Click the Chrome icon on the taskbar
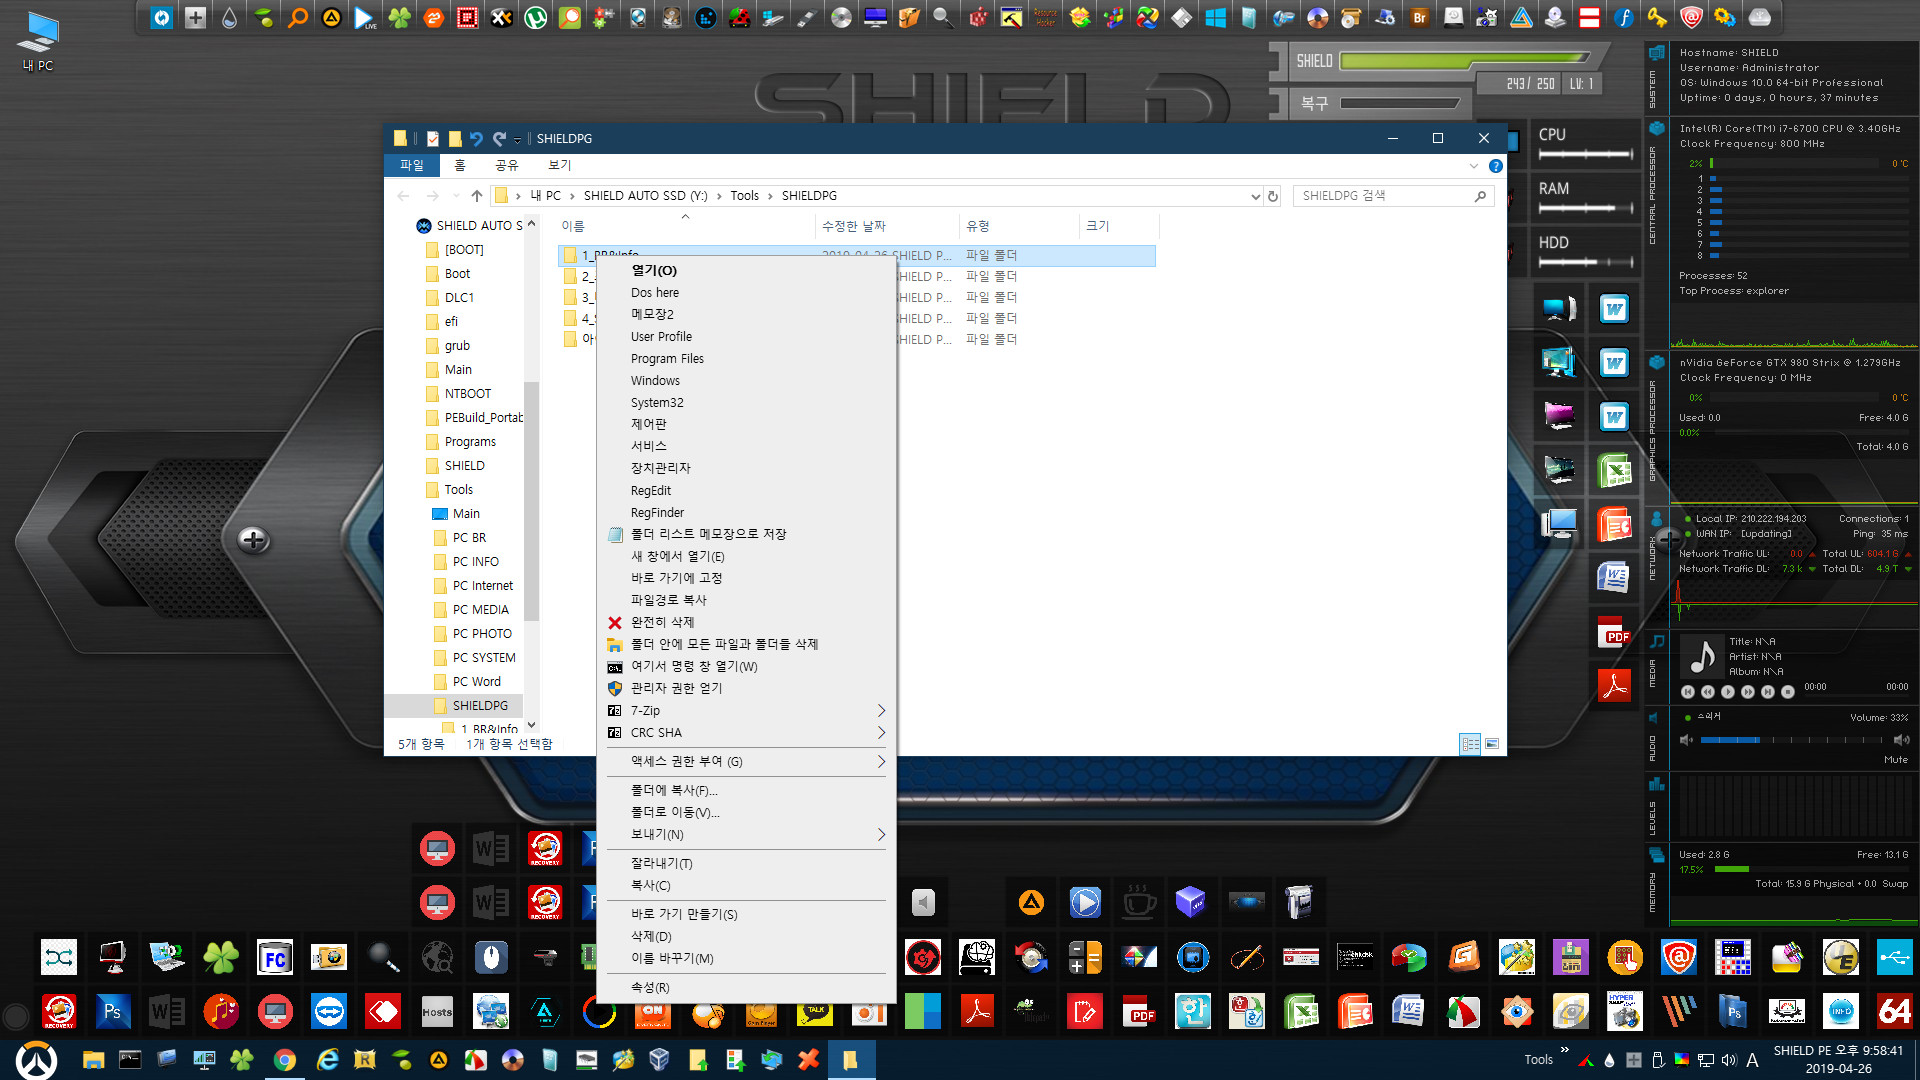This screenshot has width=1920, height=1080. [285, 1060]
